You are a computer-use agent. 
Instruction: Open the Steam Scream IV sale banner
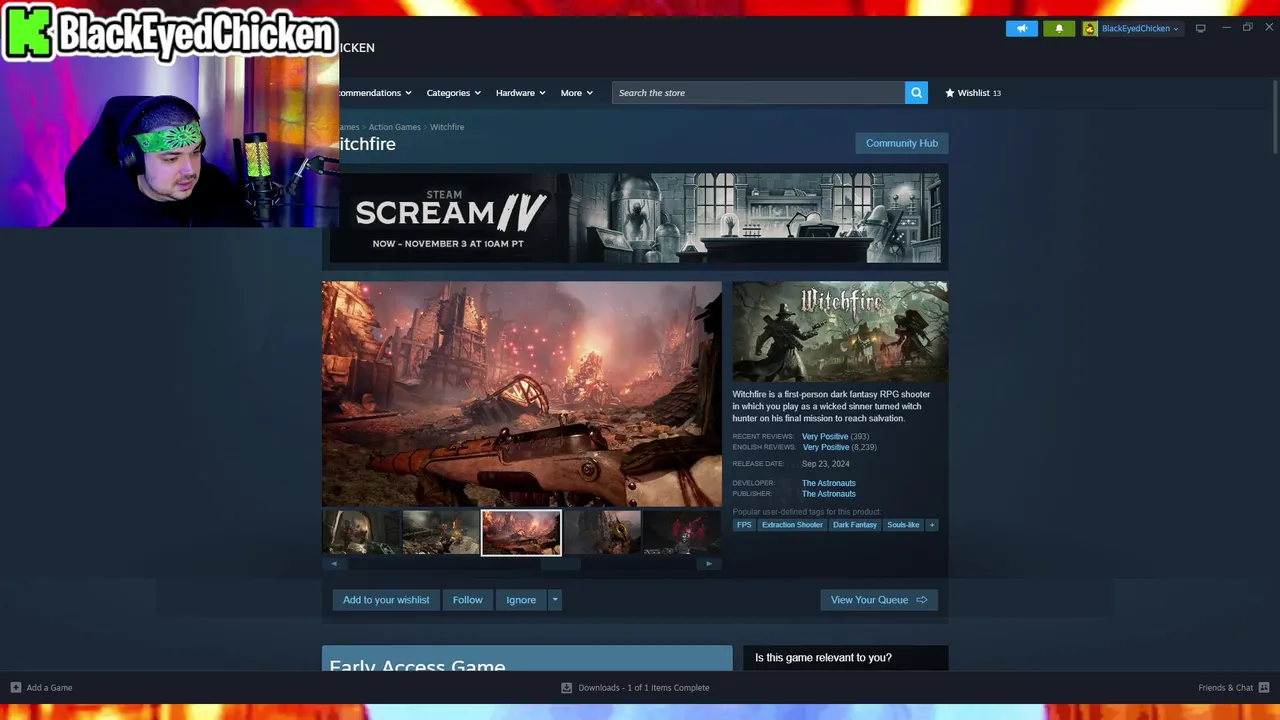tap(635, 218)
